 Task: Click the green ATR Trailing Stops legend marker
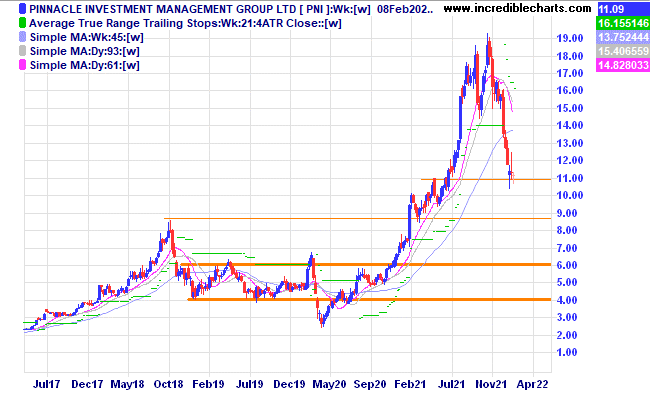[x=22, y=23]
